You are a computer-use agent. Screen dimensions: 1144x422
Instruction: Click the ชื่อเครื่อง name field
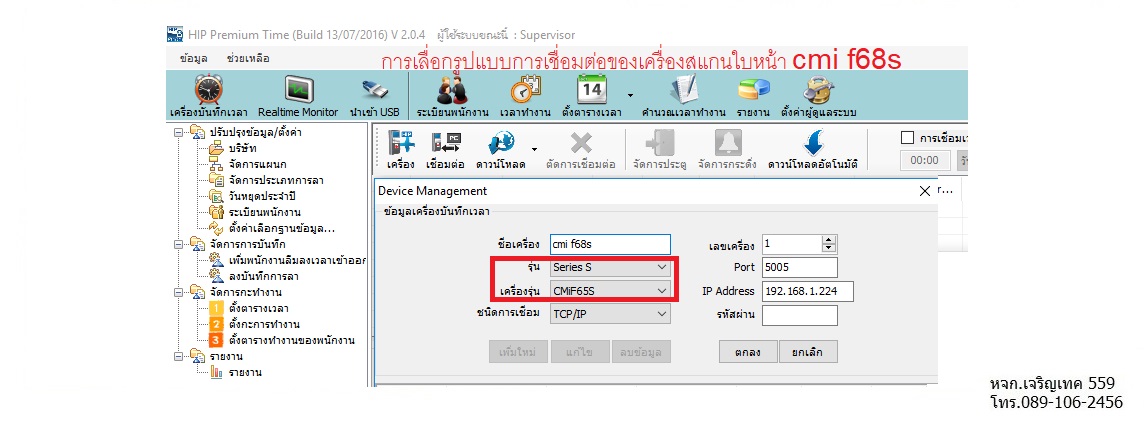pyautogui.click(x=610, y=245)
